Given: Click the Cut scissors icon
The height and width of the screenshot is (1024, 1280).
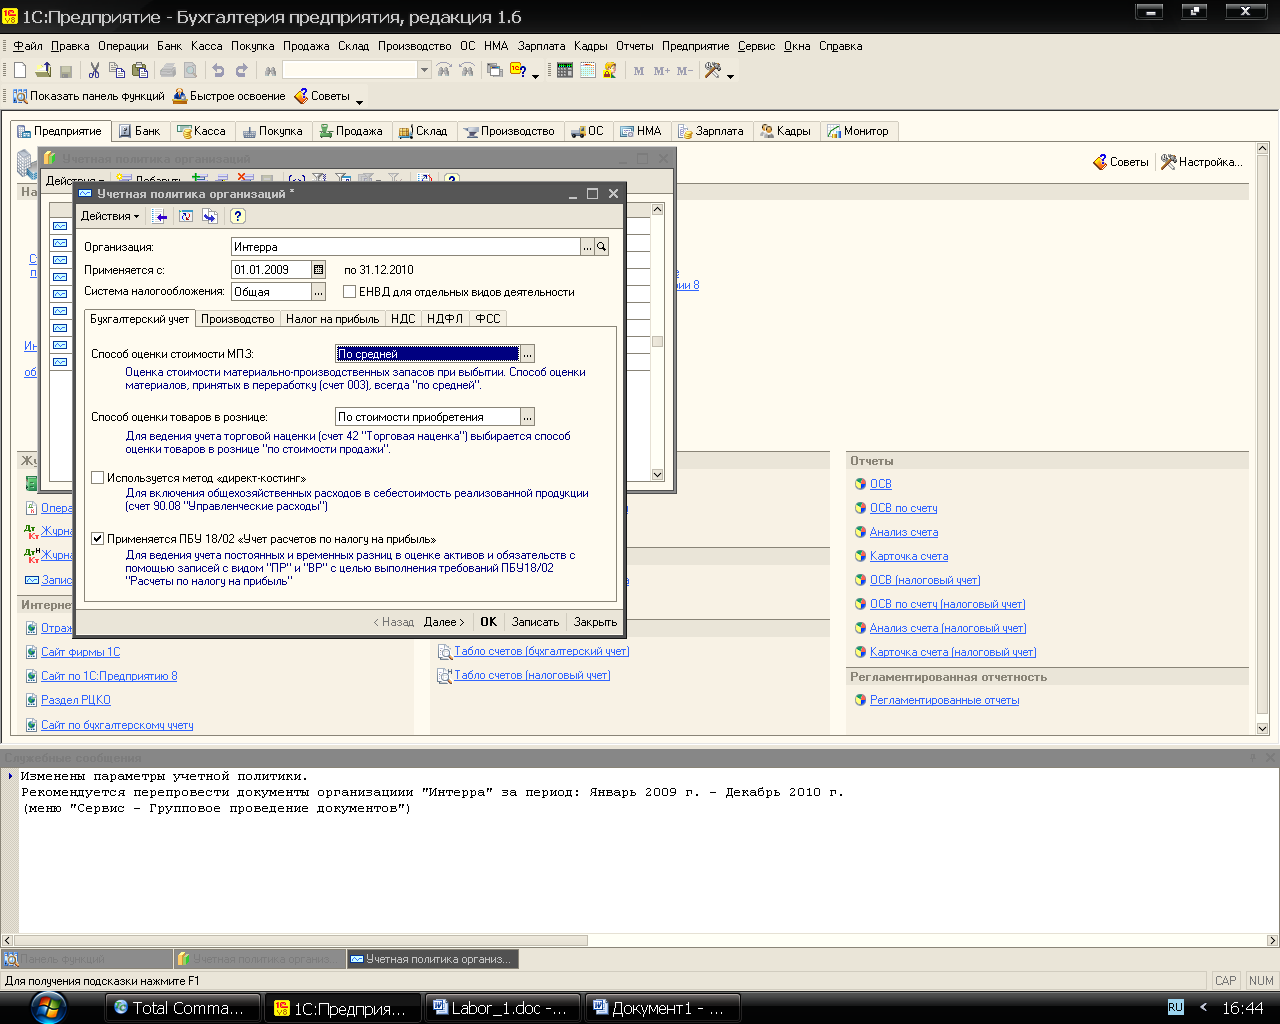Looking at the screenshot, I should point(94,70).
